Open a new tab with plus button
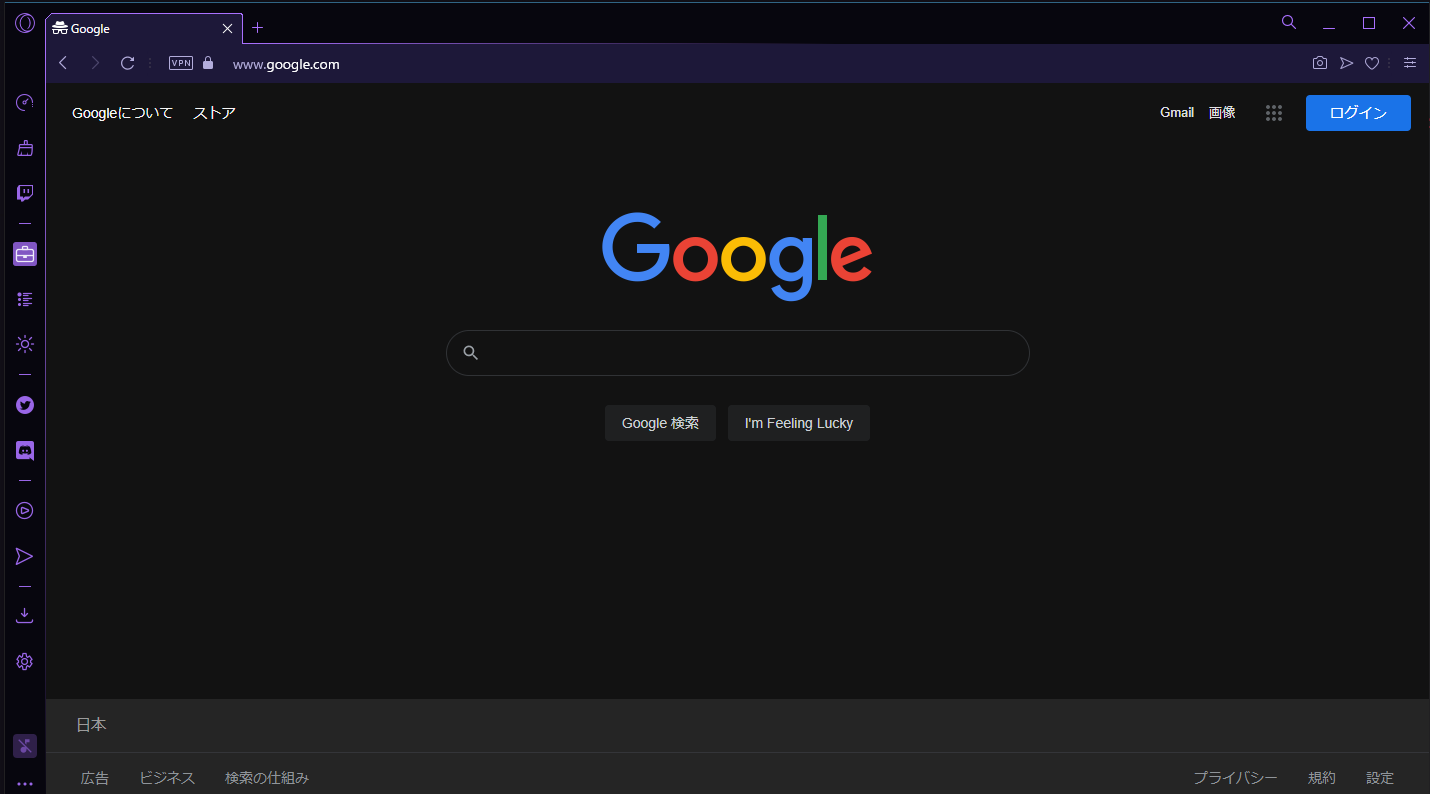 click(257, 28)
